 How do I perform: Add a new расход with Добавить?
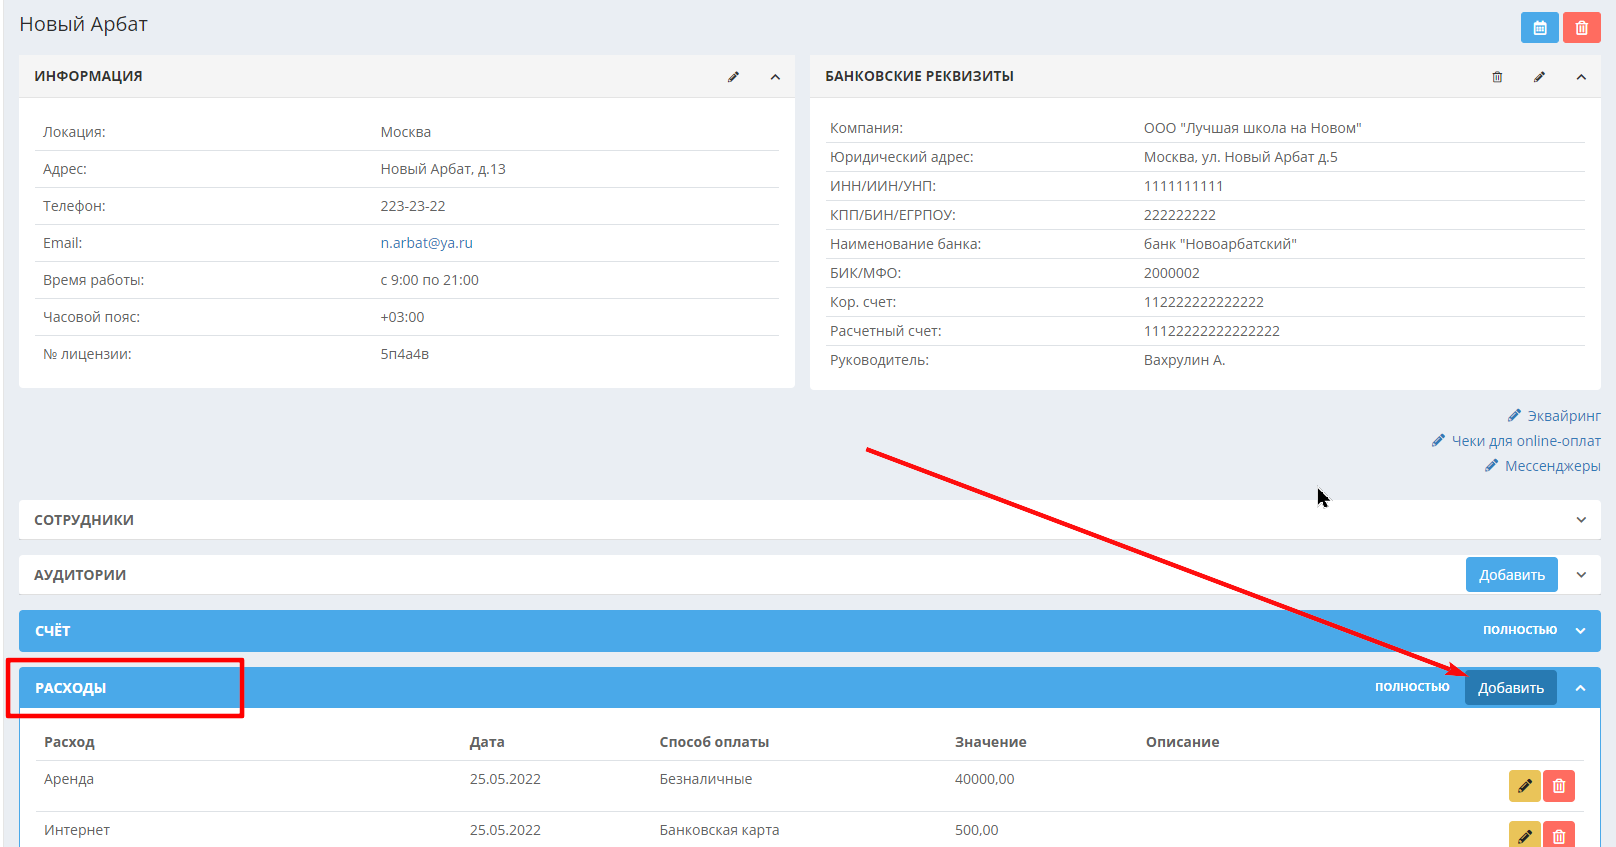click(1511, 688)
